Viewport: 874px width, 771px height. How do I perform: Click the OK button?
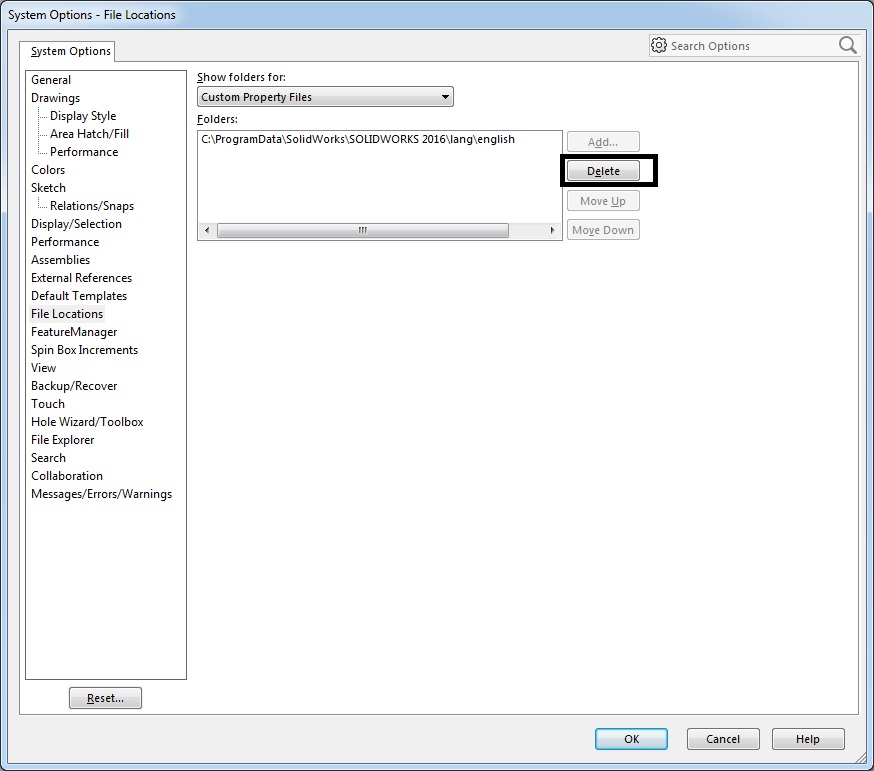(631, 739)
